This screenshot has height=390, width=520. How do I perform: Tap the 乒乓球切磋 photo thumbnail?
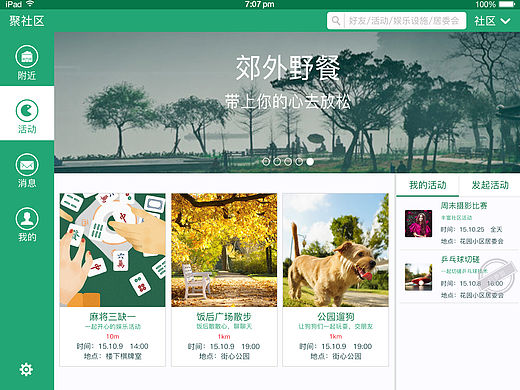(418, 277)
